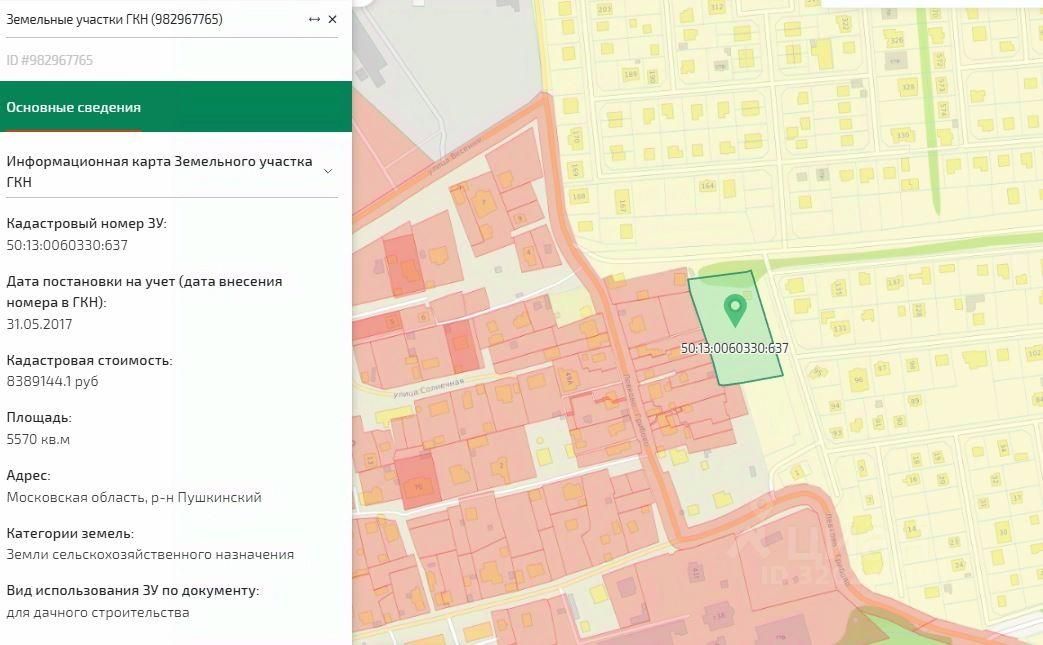Select the registration date 31.05.2017
1043x645 pixels.
click(x=39, y=324)
